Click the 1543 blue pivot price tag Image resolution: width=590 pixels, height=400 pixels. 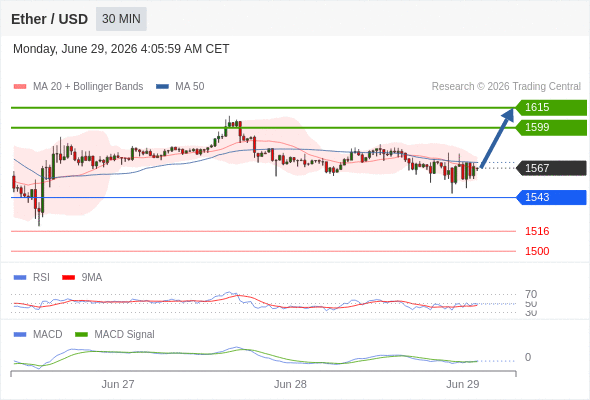point(551,197)
